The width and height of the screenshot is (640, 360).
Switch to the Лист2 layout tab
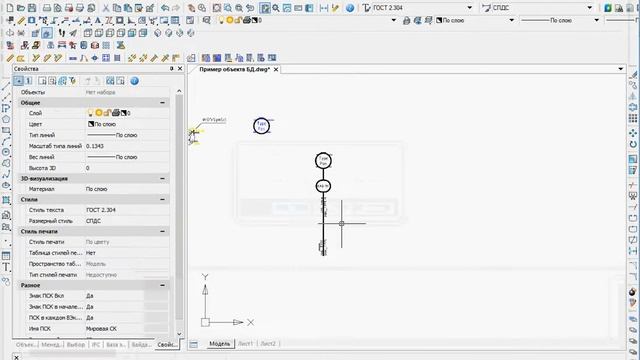pyautogui.click(x=268, y=344)
